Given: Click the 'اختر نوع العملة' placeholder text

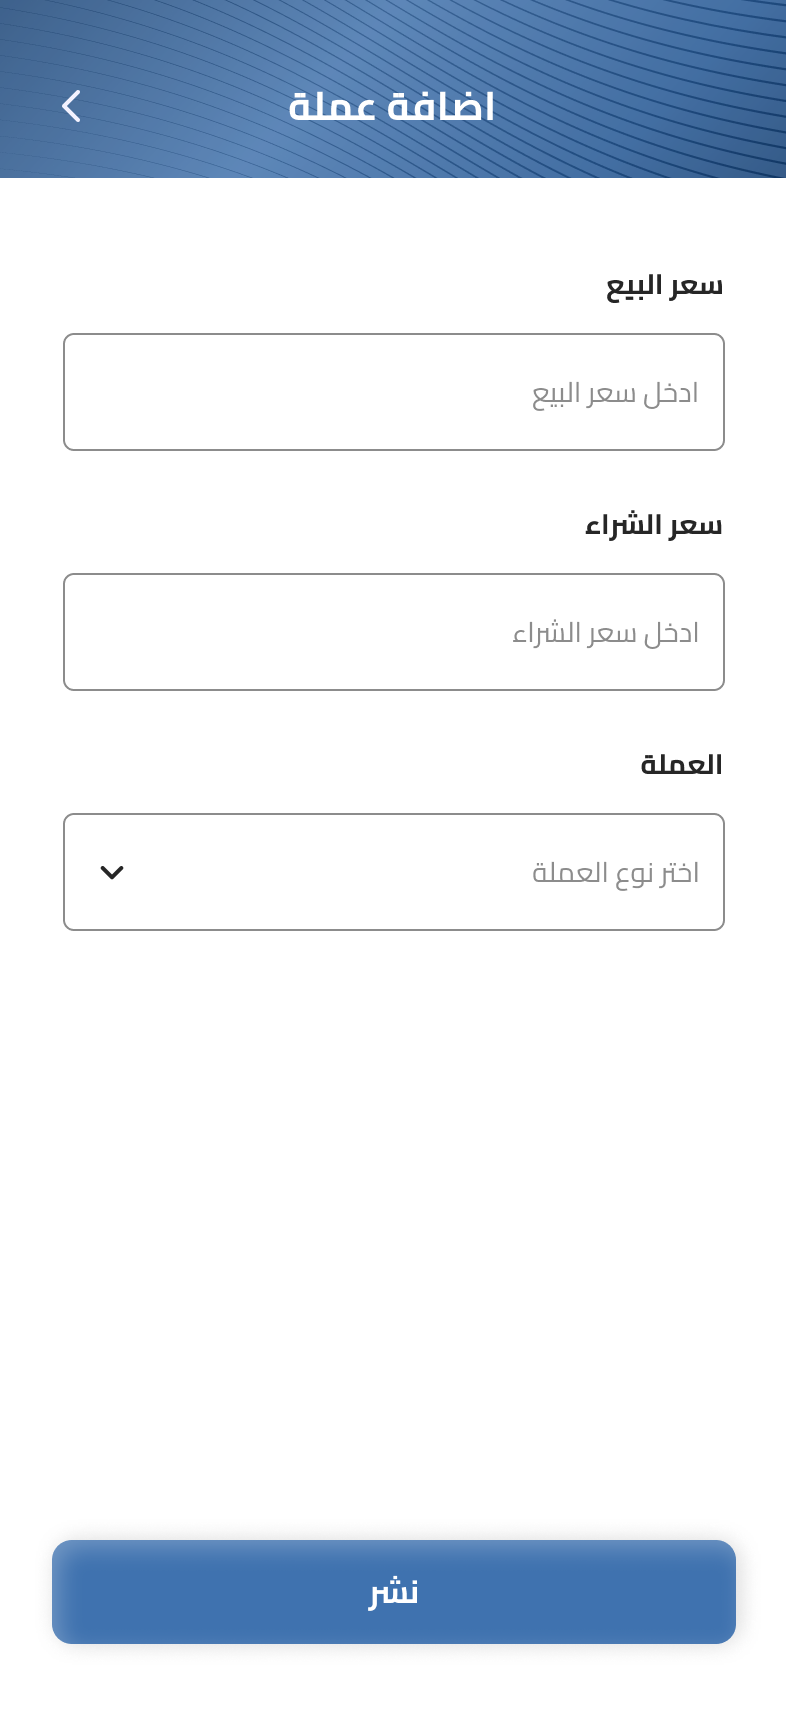Looking at the screenshot, I should pos(615,873).
